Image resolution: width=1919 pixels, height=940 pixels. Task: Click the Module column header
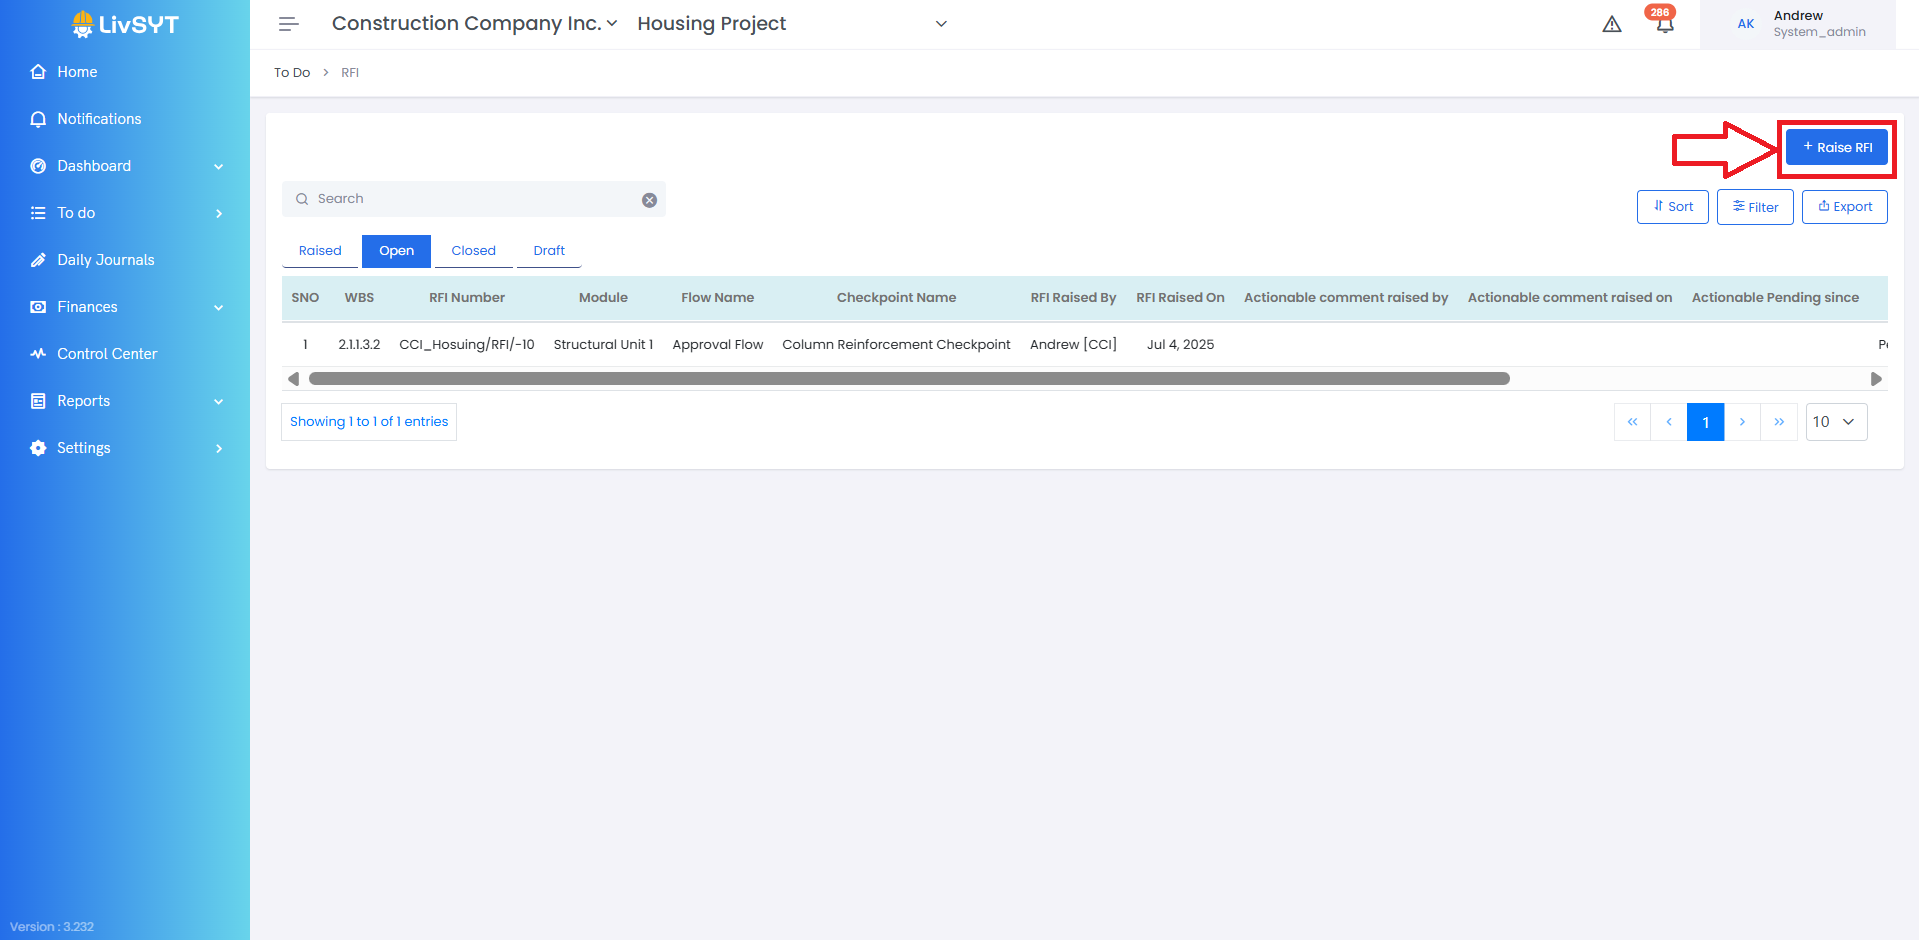(x=603, y=298)
